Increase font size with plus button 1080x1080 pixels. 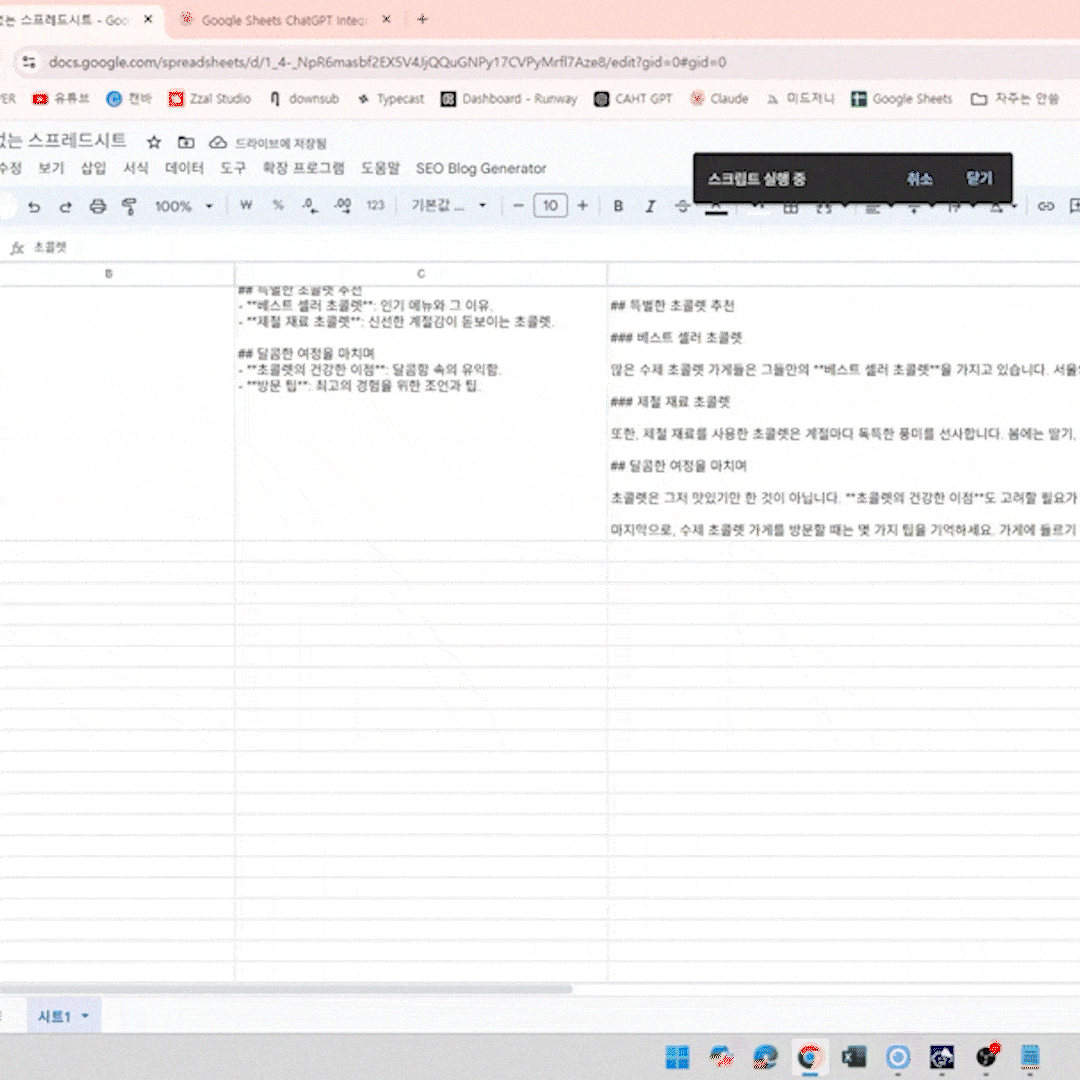[x=583, y=205]
